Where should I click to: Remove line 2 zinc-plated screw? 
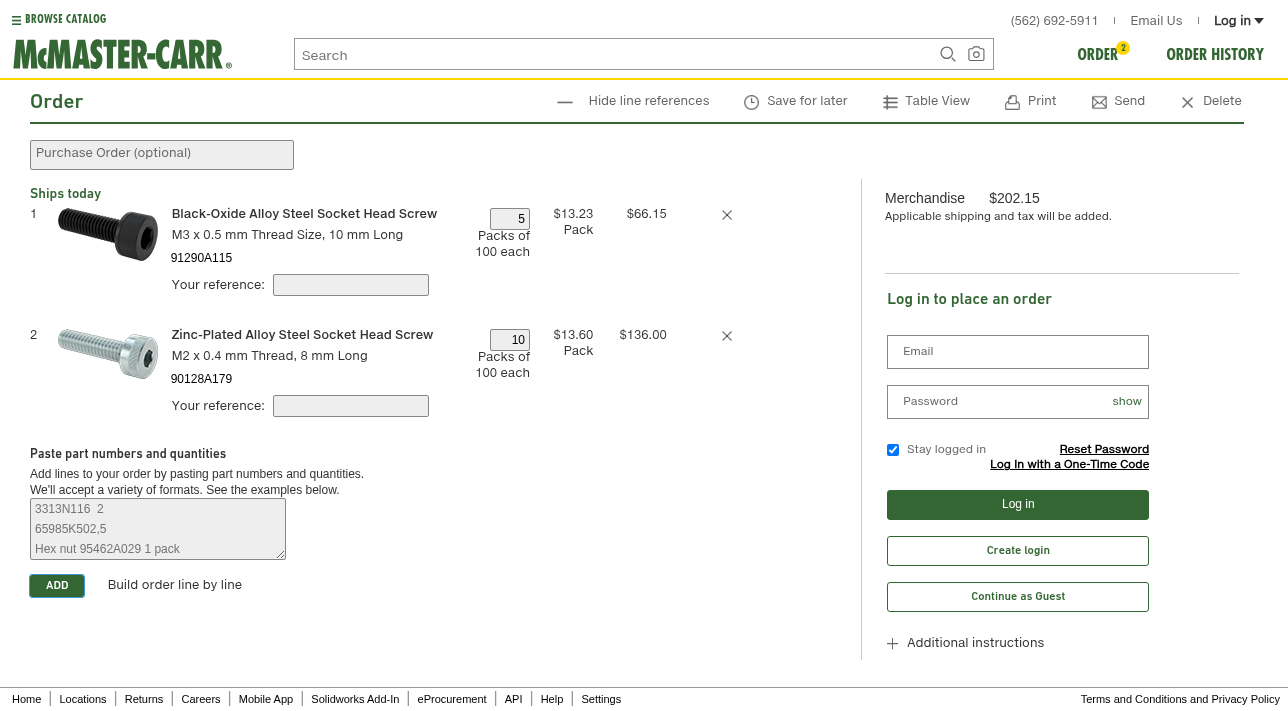point(727,336)
